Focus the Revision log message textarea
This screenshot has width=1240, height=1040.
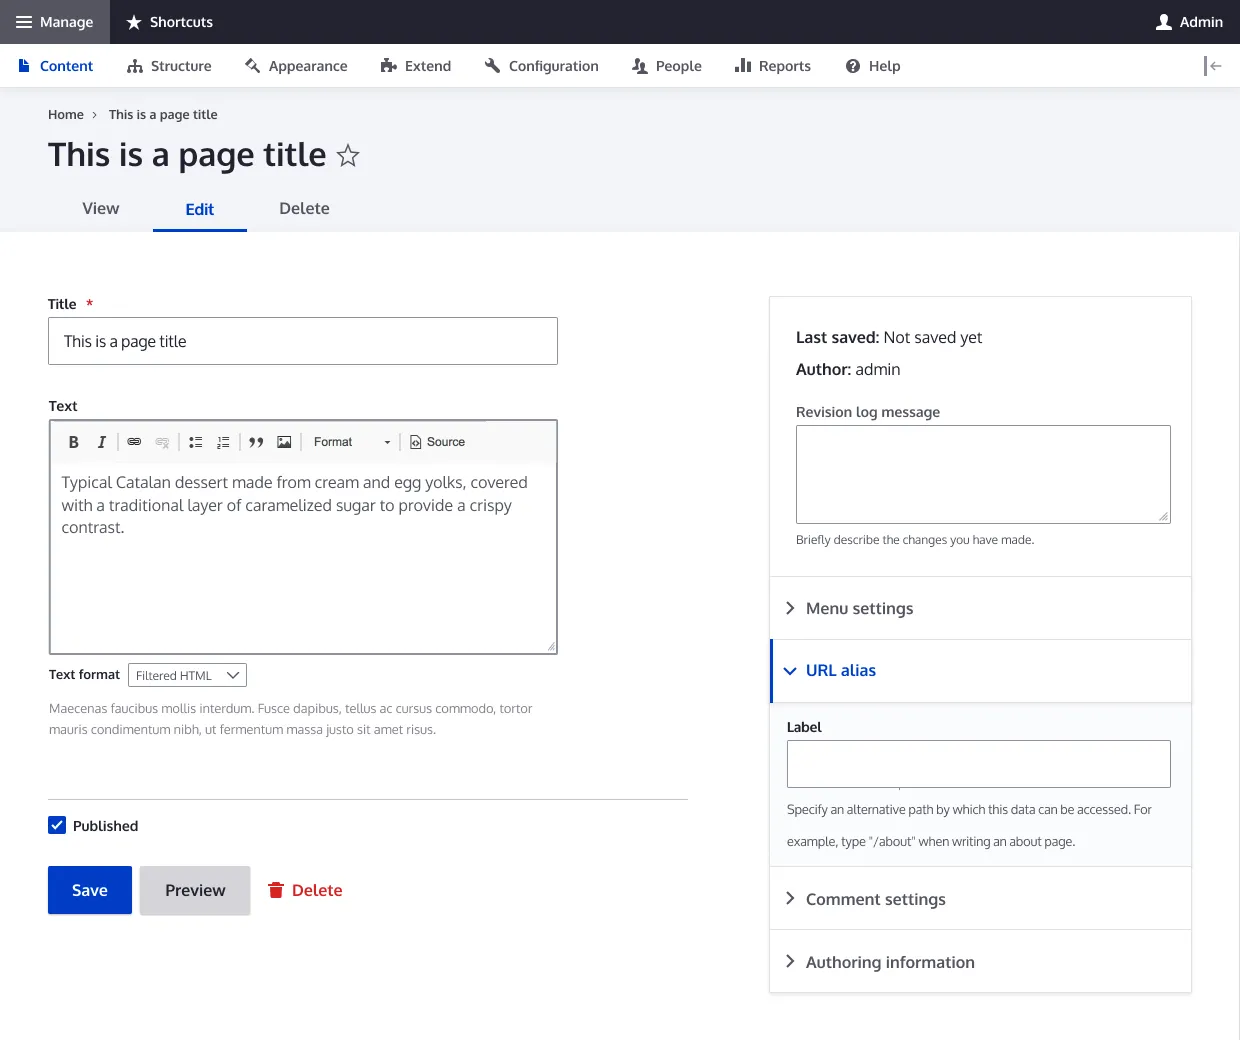coord(983,474)
